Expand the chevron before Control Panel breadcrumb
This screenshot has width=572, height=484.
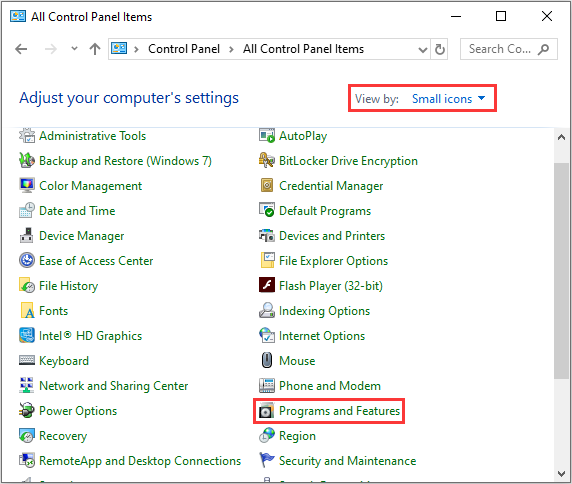(136, 49)
